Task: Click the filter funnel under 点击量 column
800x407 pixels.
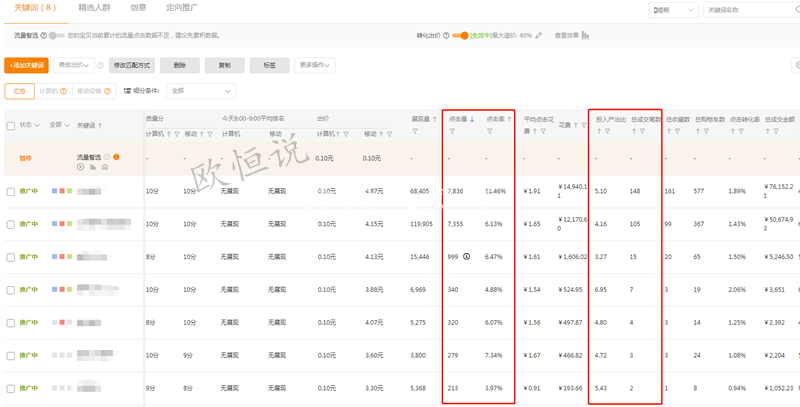Action: tap(453, 132)
